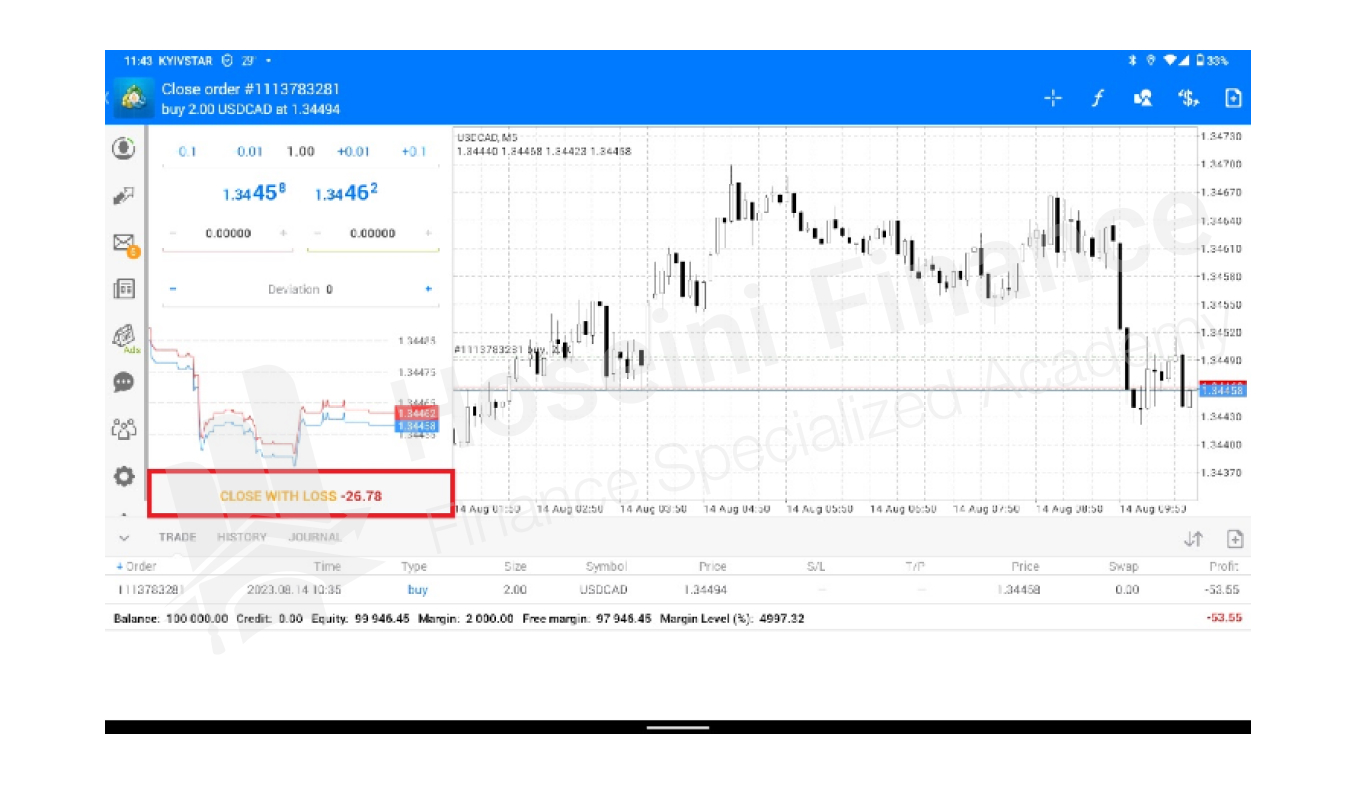
Task: Open the accounts icon in sidebar
Action: point(123,148)
